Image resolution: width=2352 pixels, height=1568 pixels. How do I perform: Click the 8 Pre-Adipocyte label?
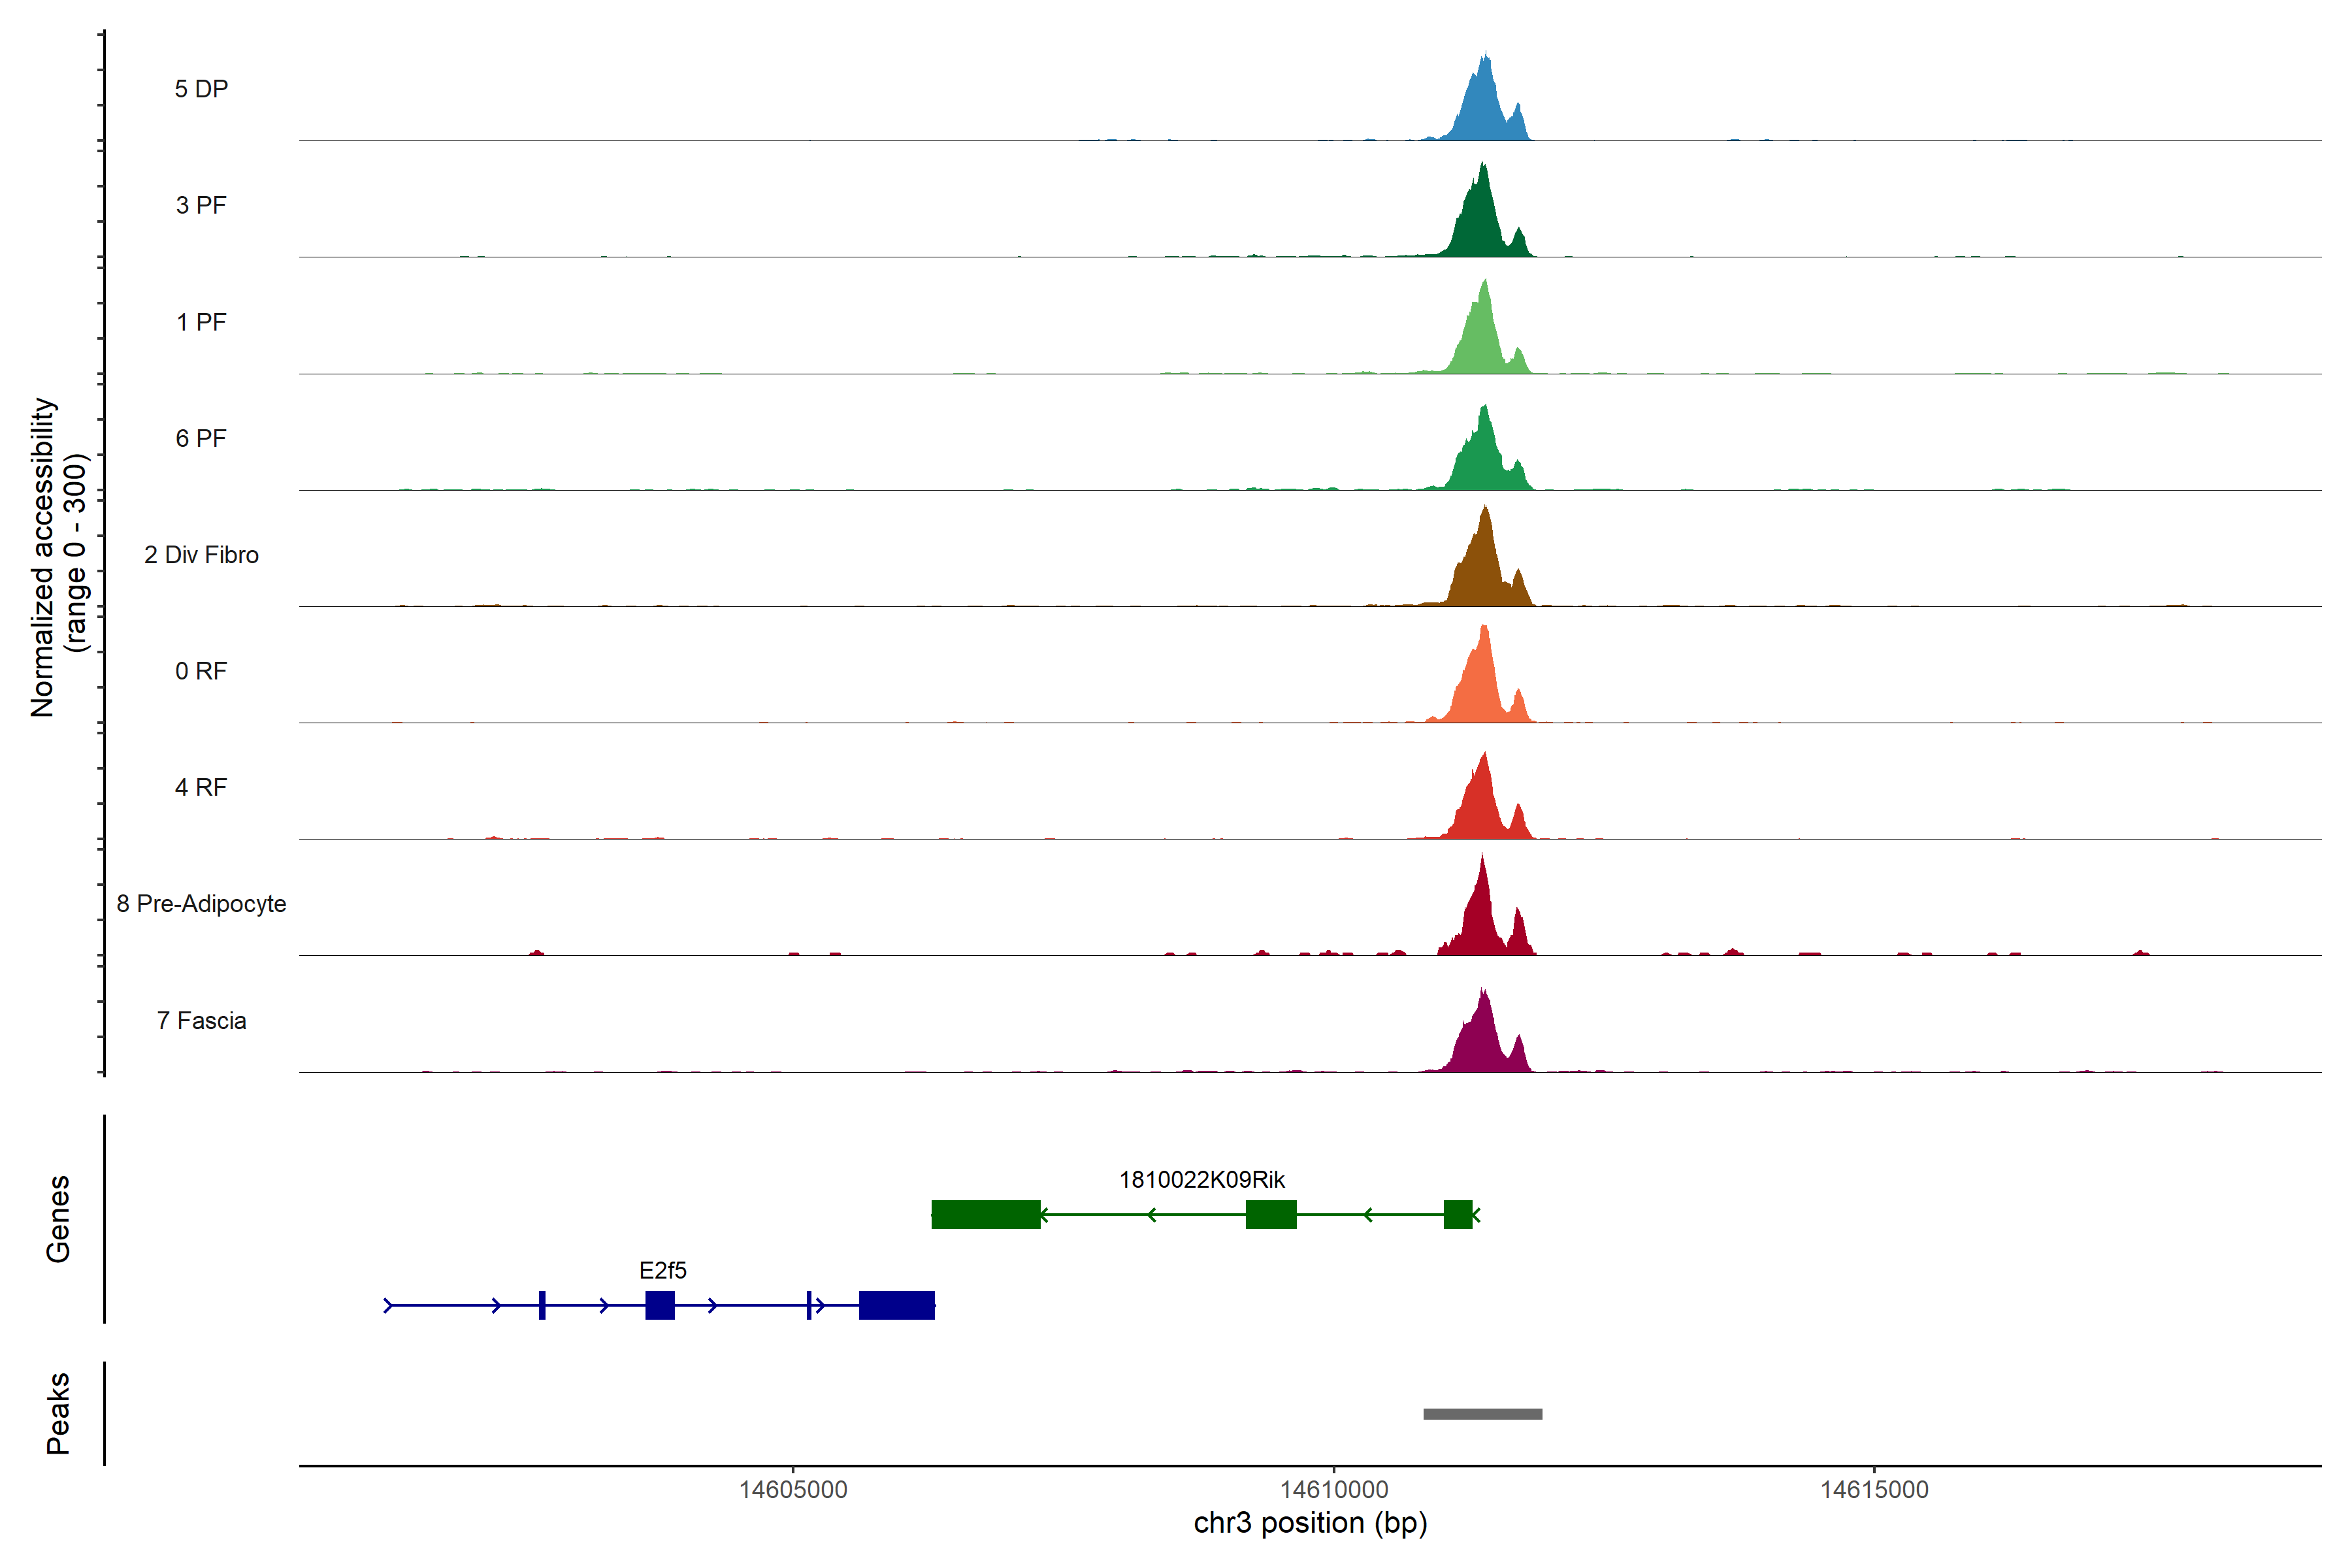tap(201, 904)
